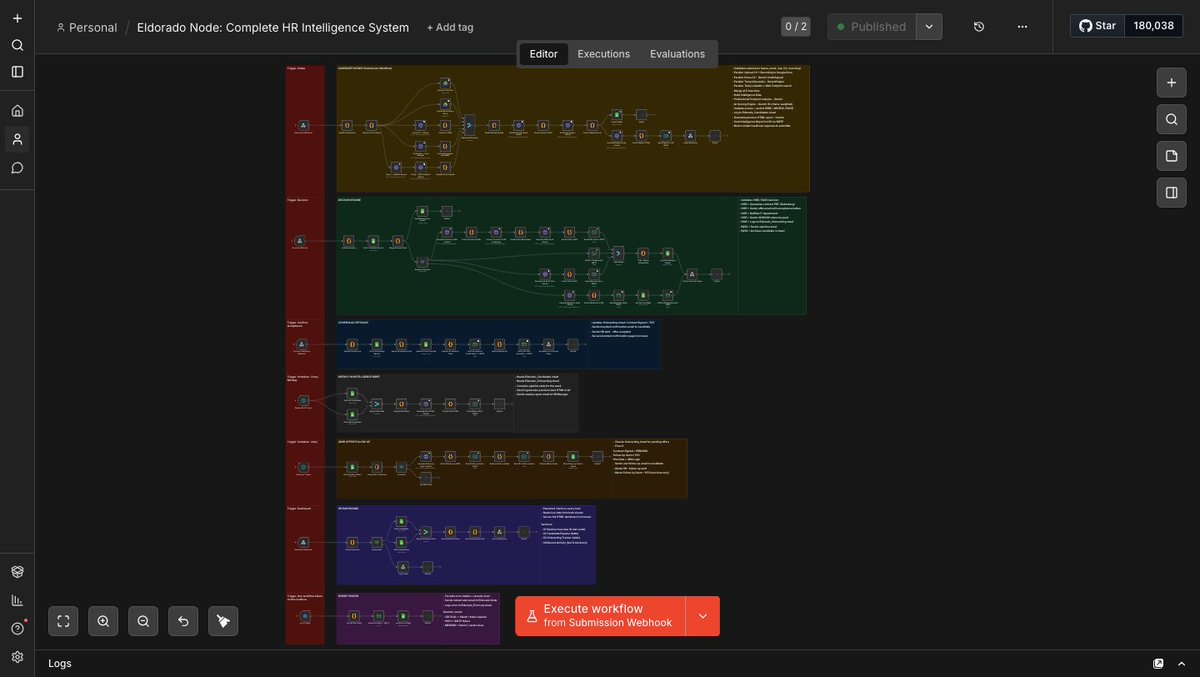Image resolution: width=1200 pixels, height=677 pixels.
Task: Select the workflow failure error trigger node
Action: (305, 616)
